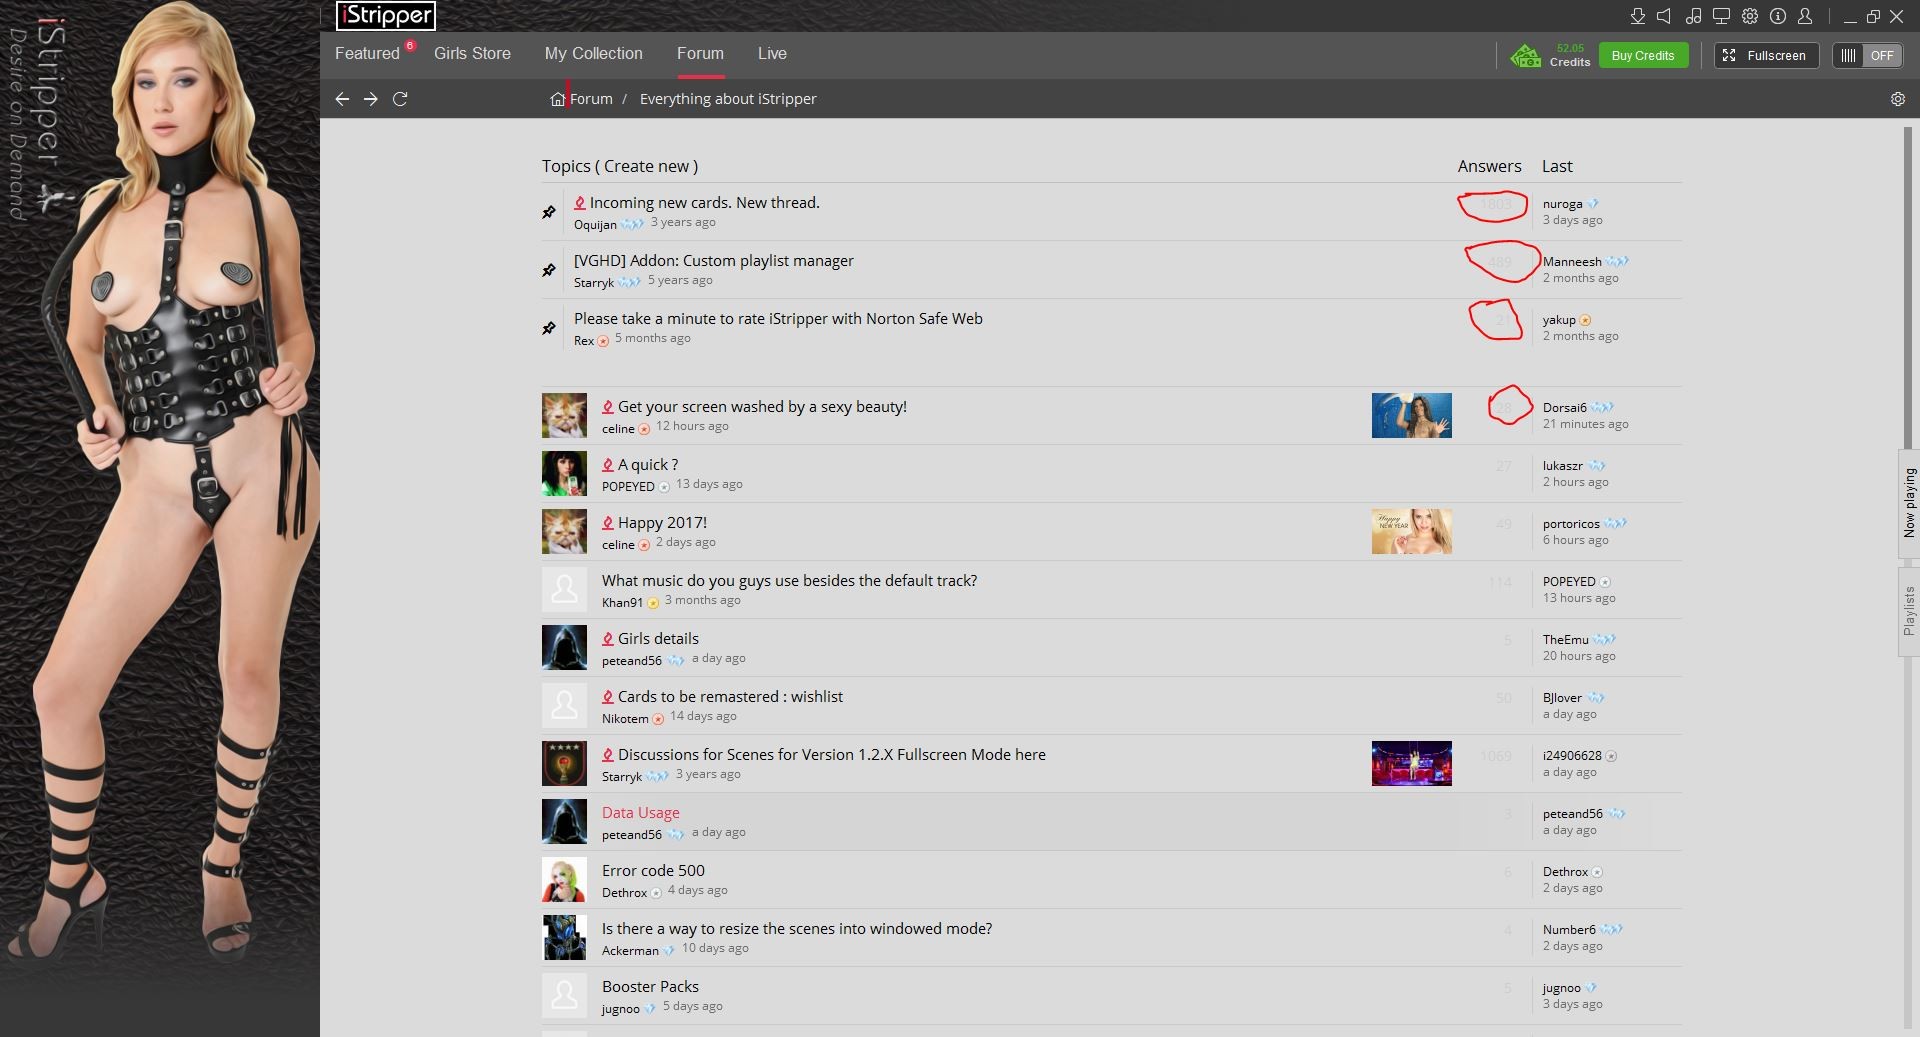Click pin icon beside Norton Safe Web thread

coord(549,328)
